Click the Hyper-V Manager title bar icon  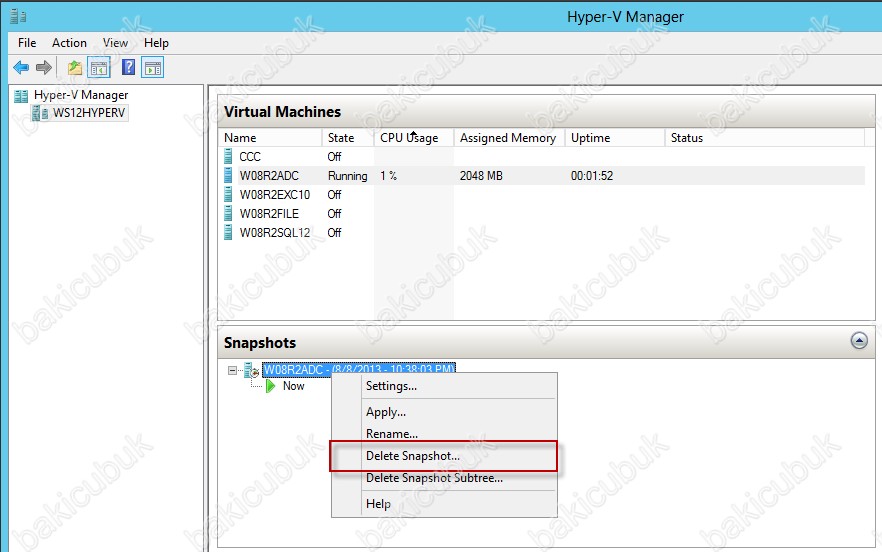[18, 16]
